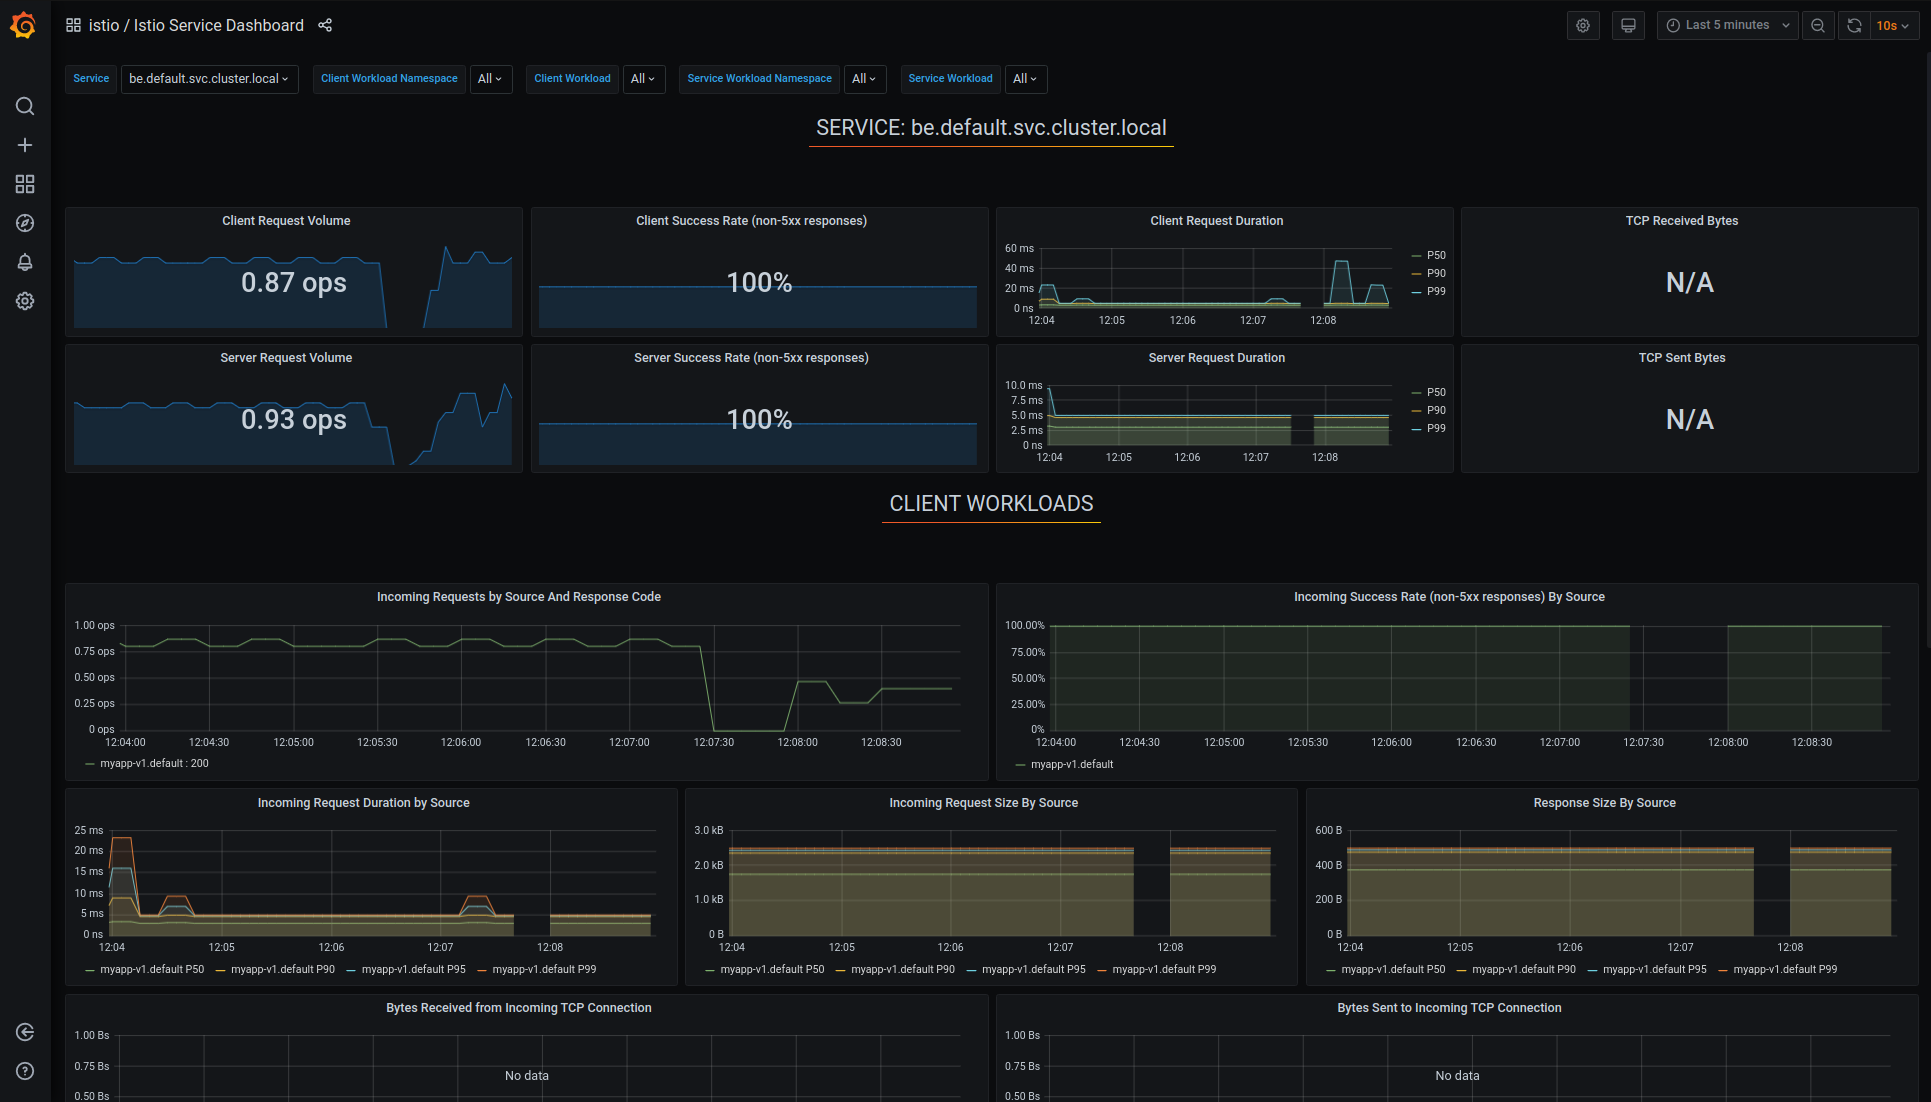The height and width of the screenshot is (1102, 1931).
Task: Open the Last 5 minutes time picker
Action: [x=1727, y=25]
